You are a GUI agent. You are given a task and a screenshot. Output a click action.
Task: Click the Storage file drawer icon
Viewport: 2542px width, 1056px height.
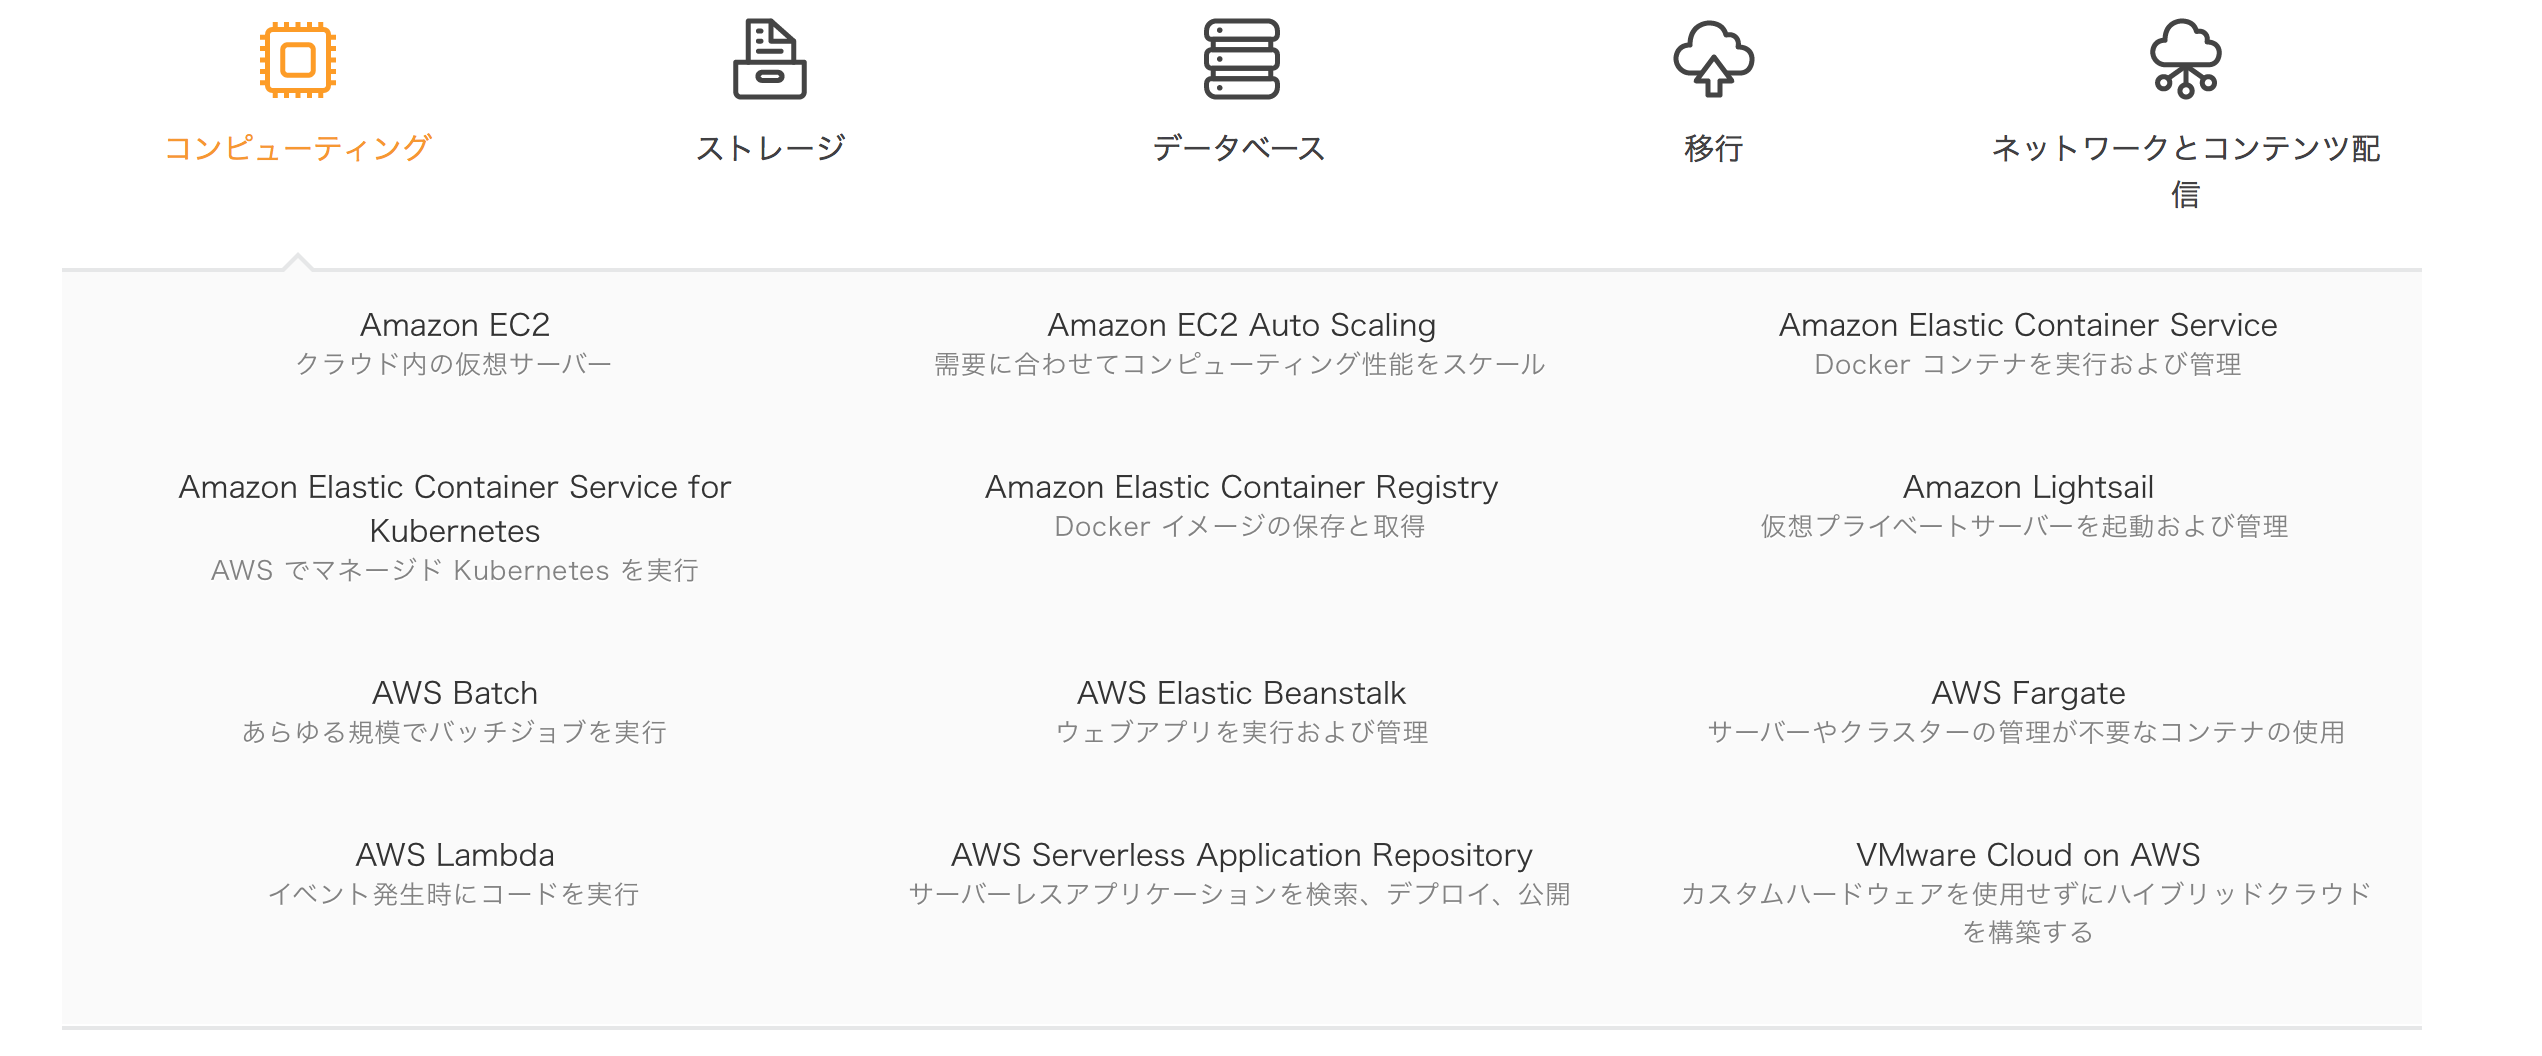[x=769, y=60]
